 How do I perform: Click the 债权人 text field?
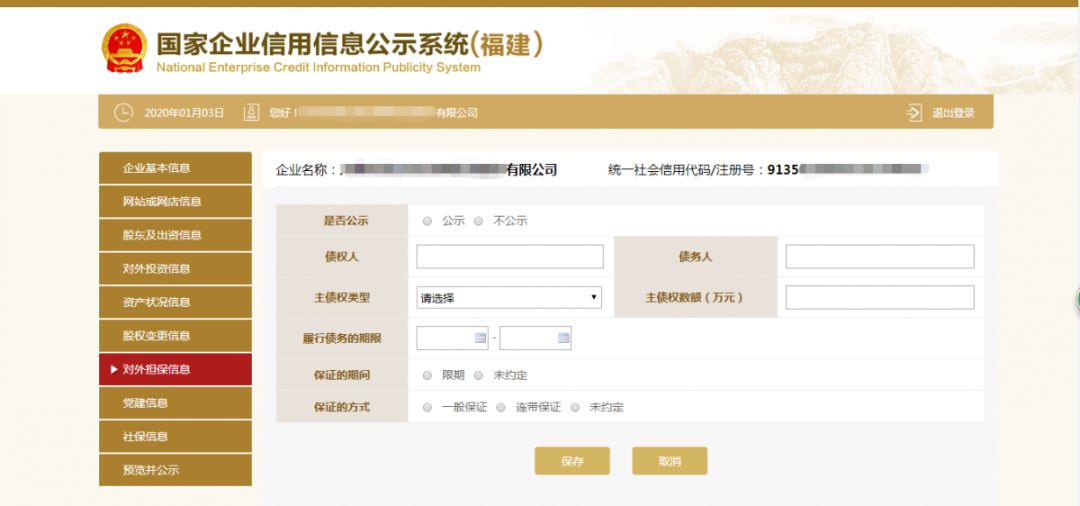(x=510, y=257)
